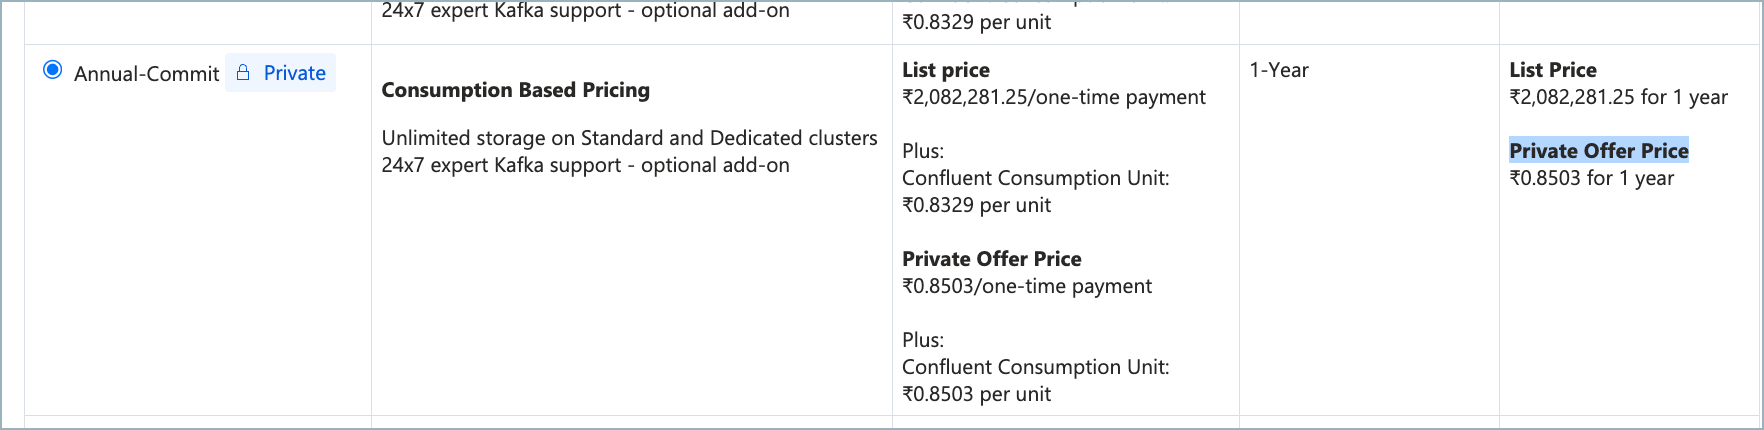Click the Annual-Commit plan label
The width and height of the screenshot is (1764, 430).
point(146,74)
